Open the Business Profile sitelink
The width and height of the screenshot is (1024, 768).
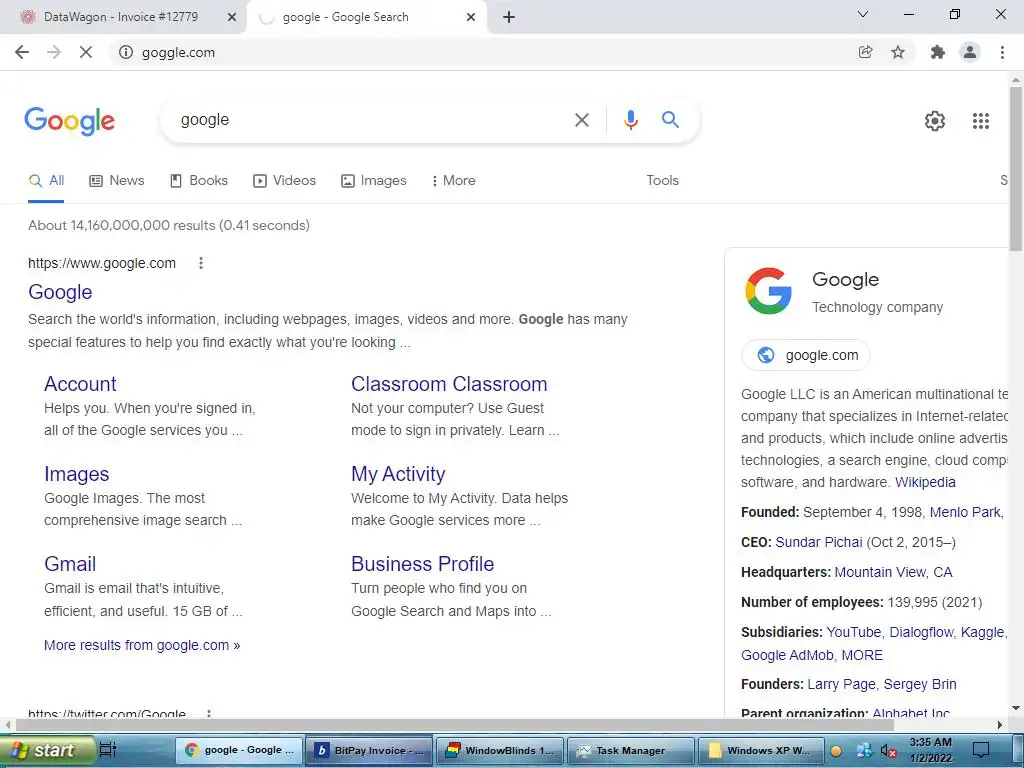click(x=423, y=564)
